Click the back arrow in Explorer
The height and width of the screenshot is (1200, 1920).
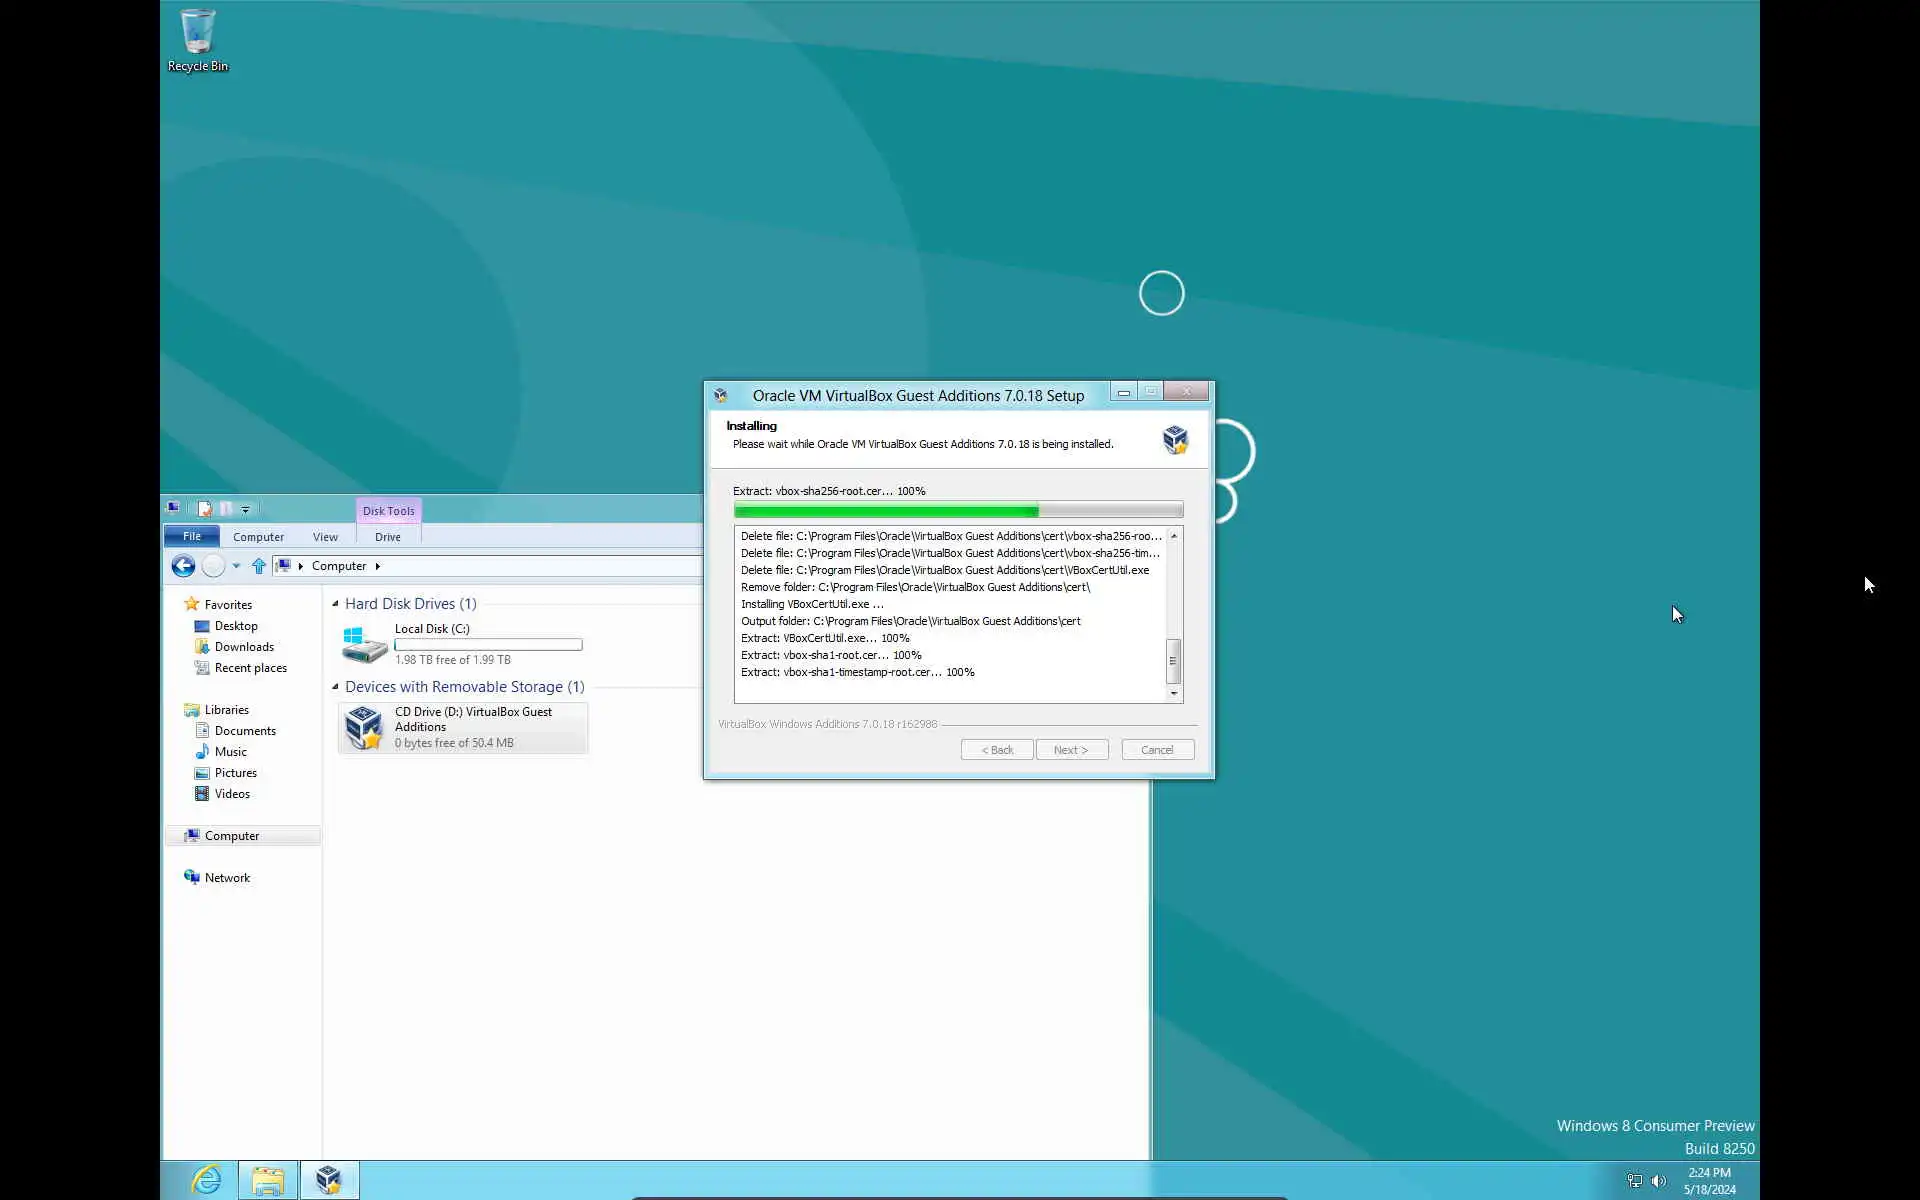tap(183, 566)
